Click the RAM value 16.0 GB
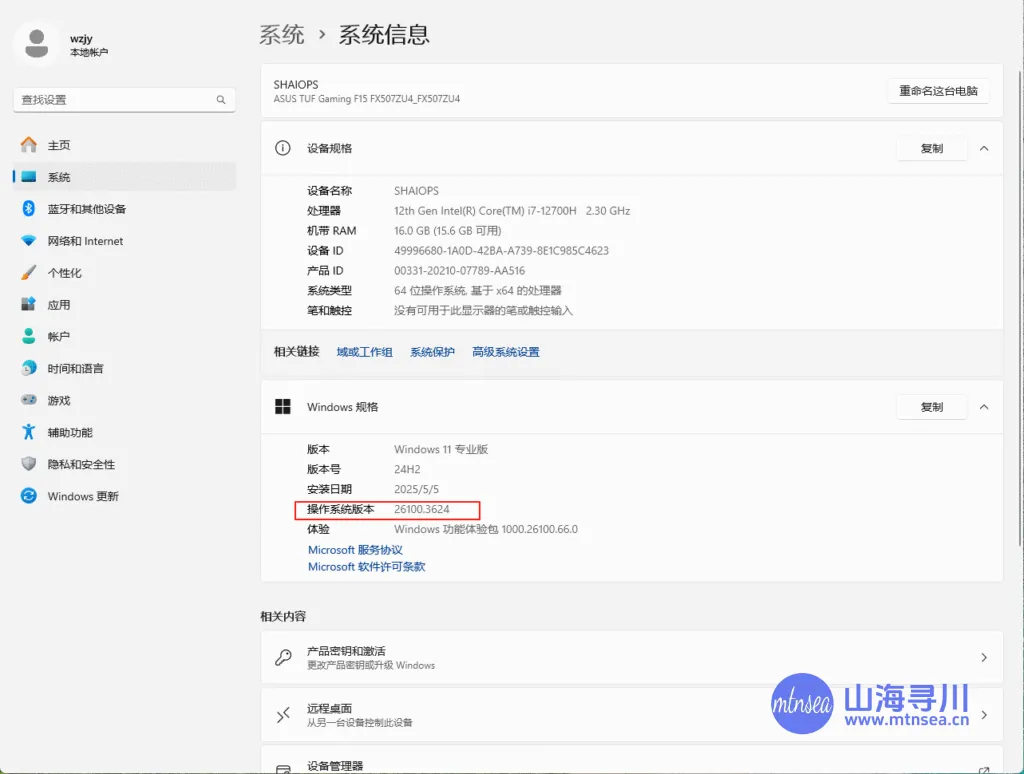Screen dimensions: 1024x774 pyautogui.click(x=447, y=231)
